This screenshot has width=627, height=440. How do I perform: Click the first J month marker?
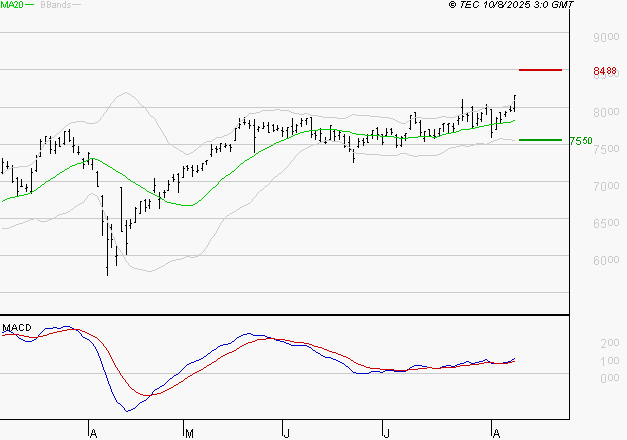(x=286, y=434)
